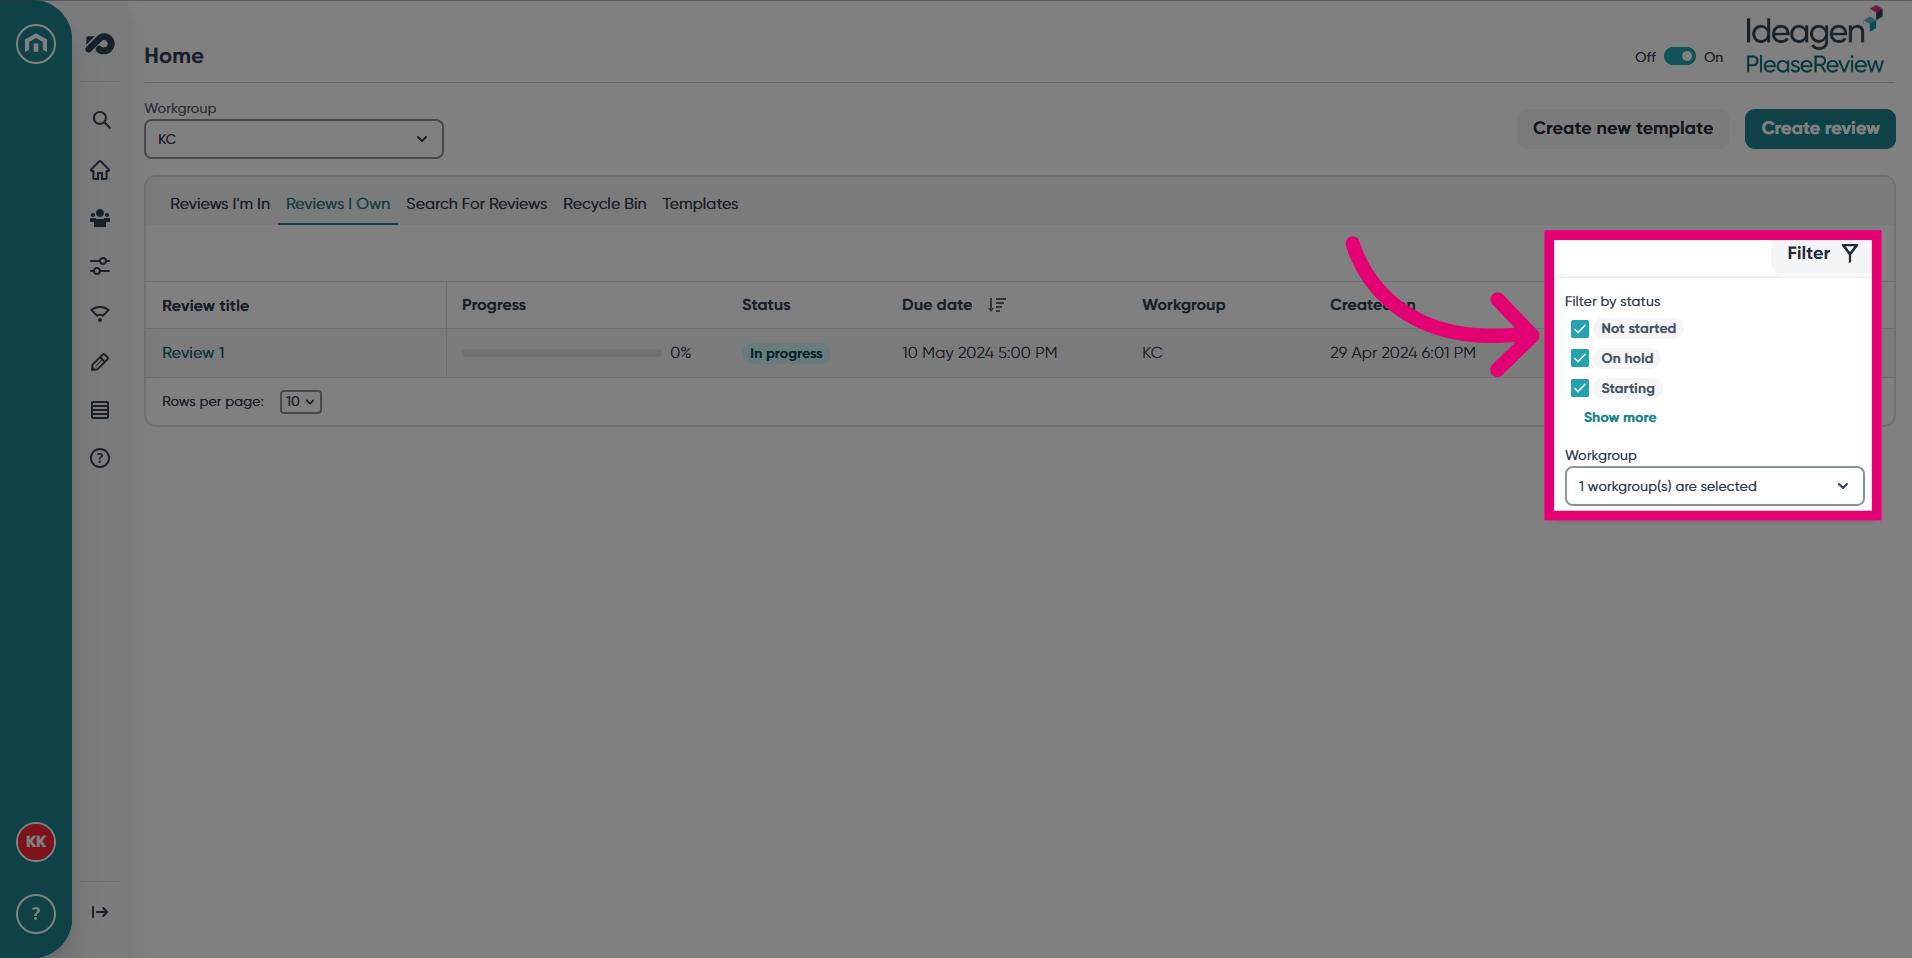Click the In progress status badge
The image size is (1912, 958).
[786, 353]
